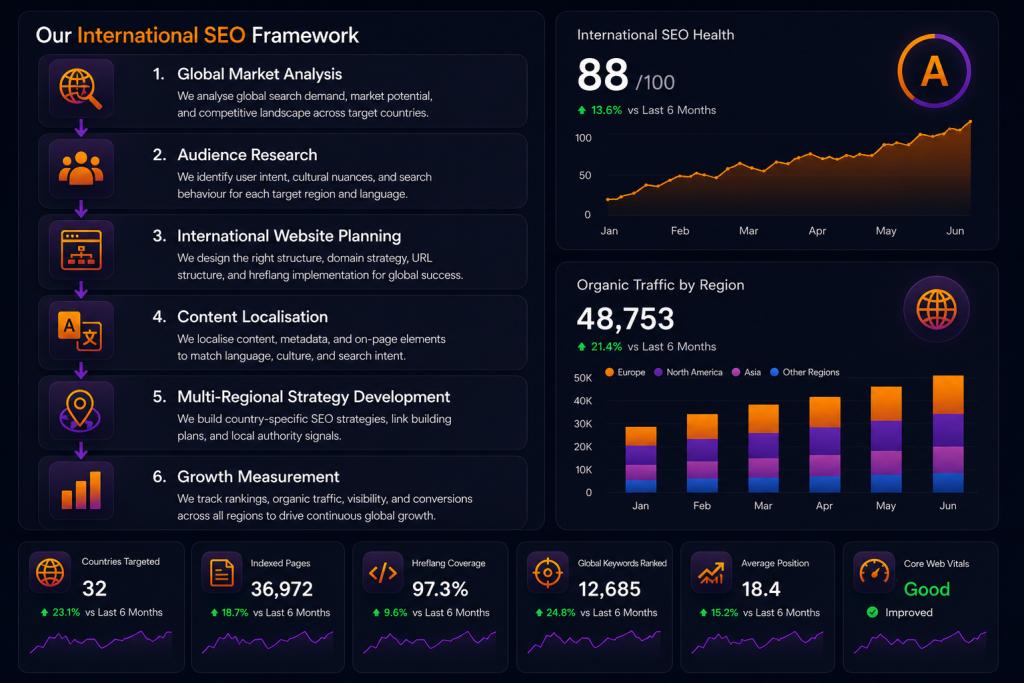Click the globe icon on Countries Targeted card
Viewport: 1024px width, 683px height.
(50, 573)
